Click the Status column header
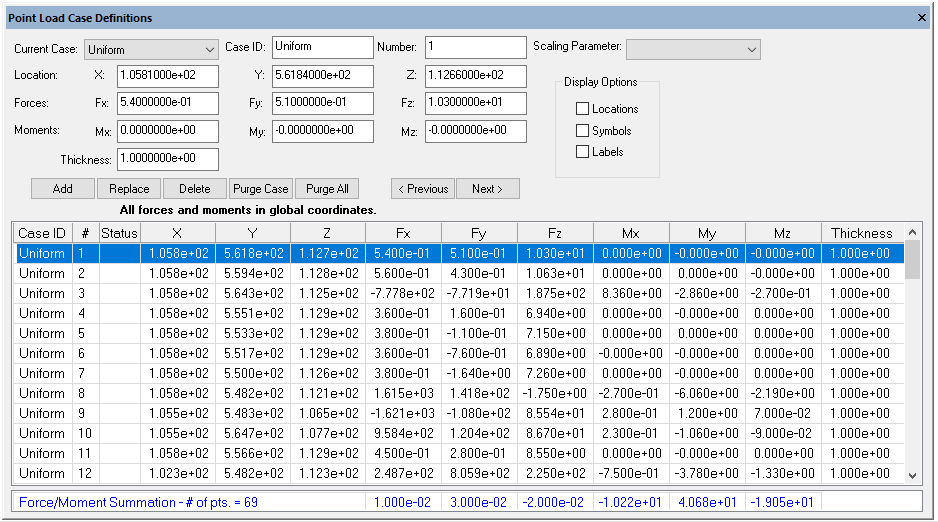The height and width of the screenshot is (522, 938). point(119,233)
